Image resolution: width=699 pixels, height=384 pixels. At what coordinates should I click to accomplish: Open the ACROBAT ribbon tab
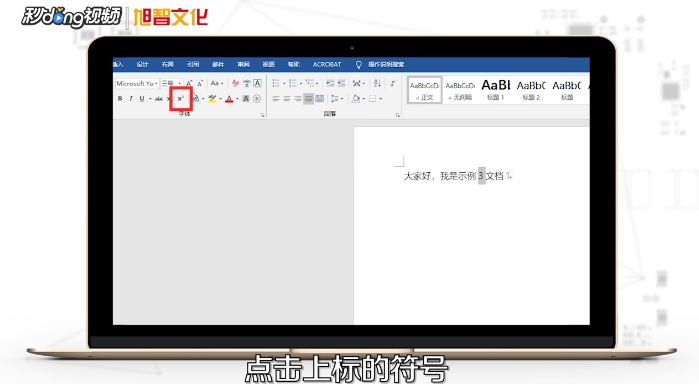point(327,65)
